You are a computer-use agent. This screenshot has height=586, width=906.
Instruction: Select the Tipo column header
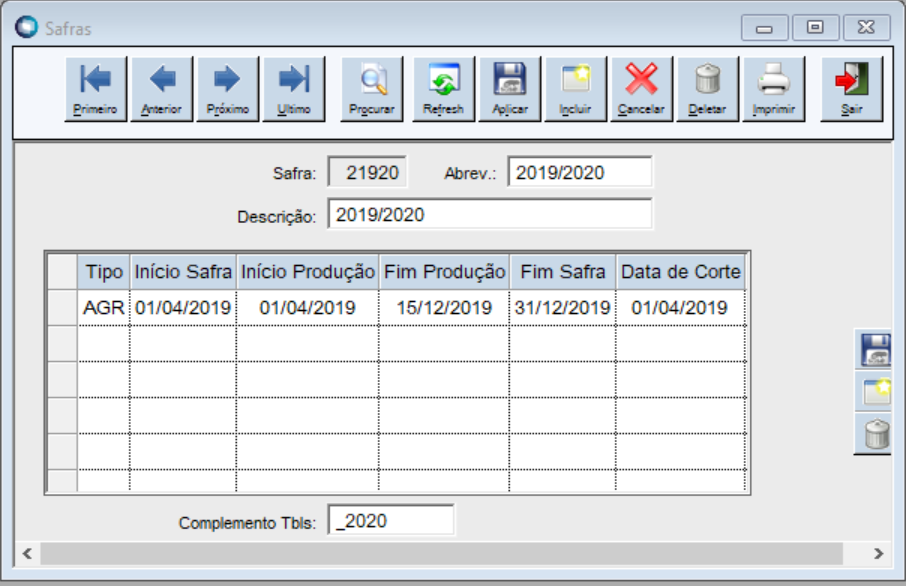(104, 272)
